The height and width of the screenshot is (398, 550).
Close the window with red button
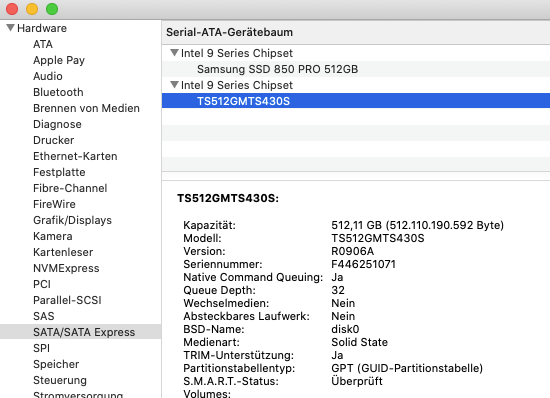coord(12,9)
